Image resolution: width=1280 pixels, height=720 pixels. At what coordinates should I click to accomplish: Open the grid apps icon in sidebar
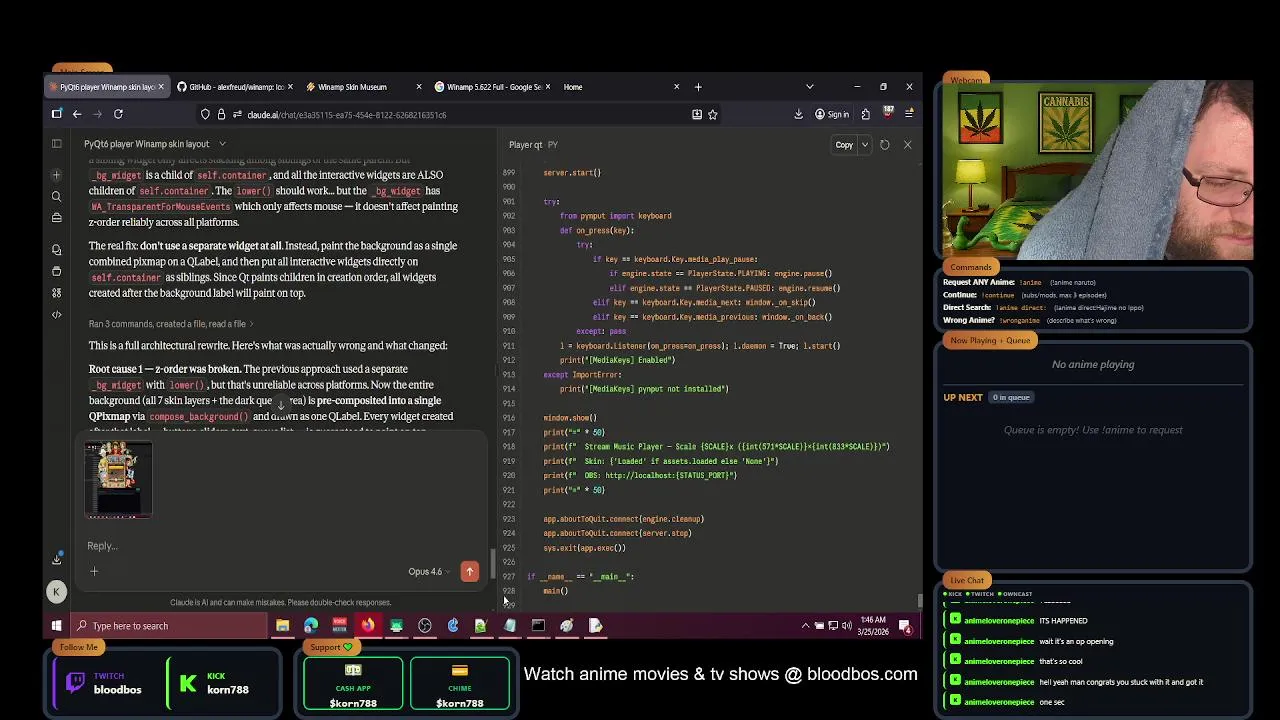57,293
